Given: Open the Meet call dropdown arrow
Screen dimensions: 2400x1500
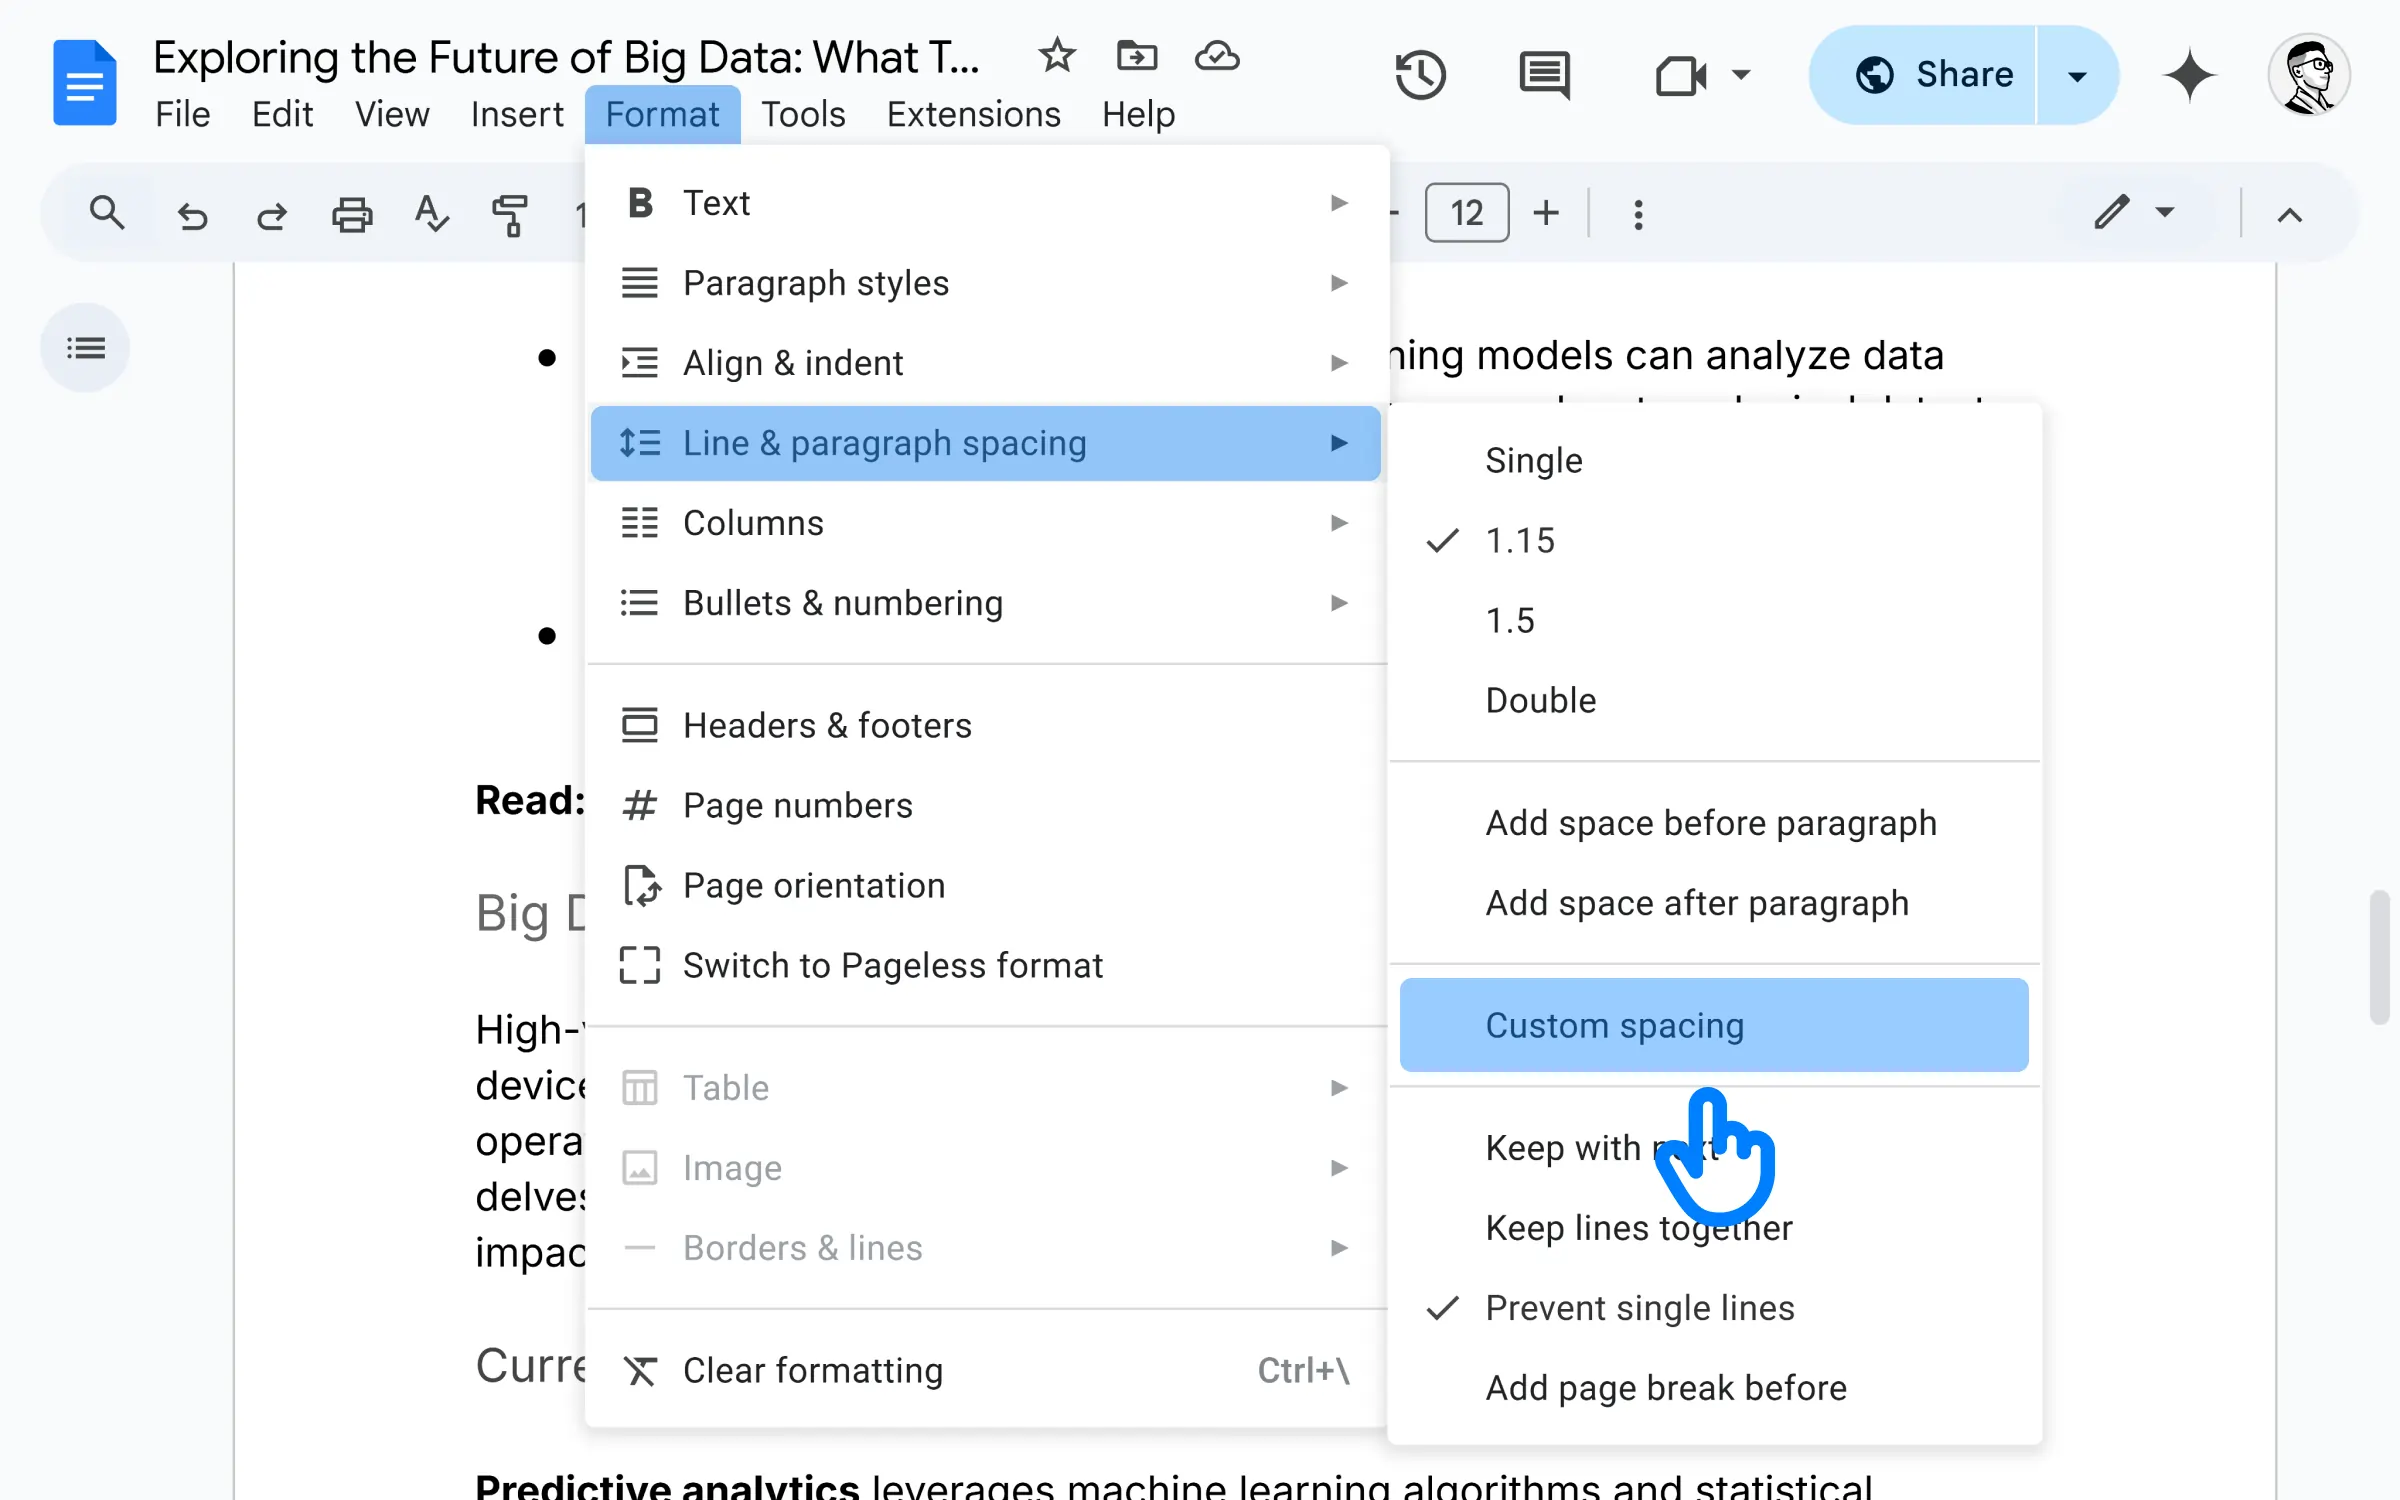Looking at the screenshot, I should tap(1741, 75).
